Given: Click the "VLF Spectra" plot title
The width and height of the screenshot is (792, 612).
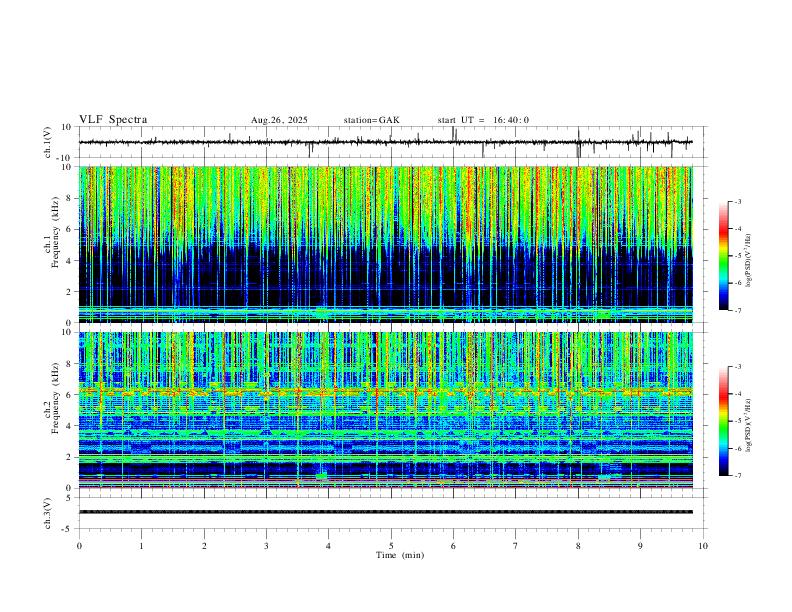Looking at the screenshot, I should pos(113,120).
